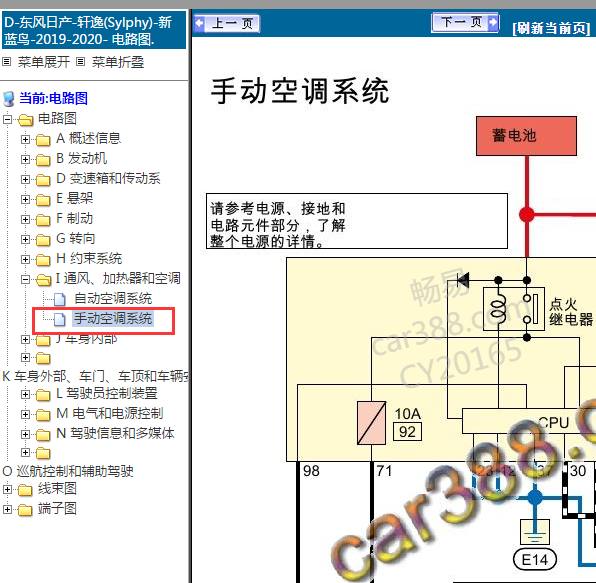Select the 端子图 label
This screenshot has height=583, width=596.
tap(57, 509)
